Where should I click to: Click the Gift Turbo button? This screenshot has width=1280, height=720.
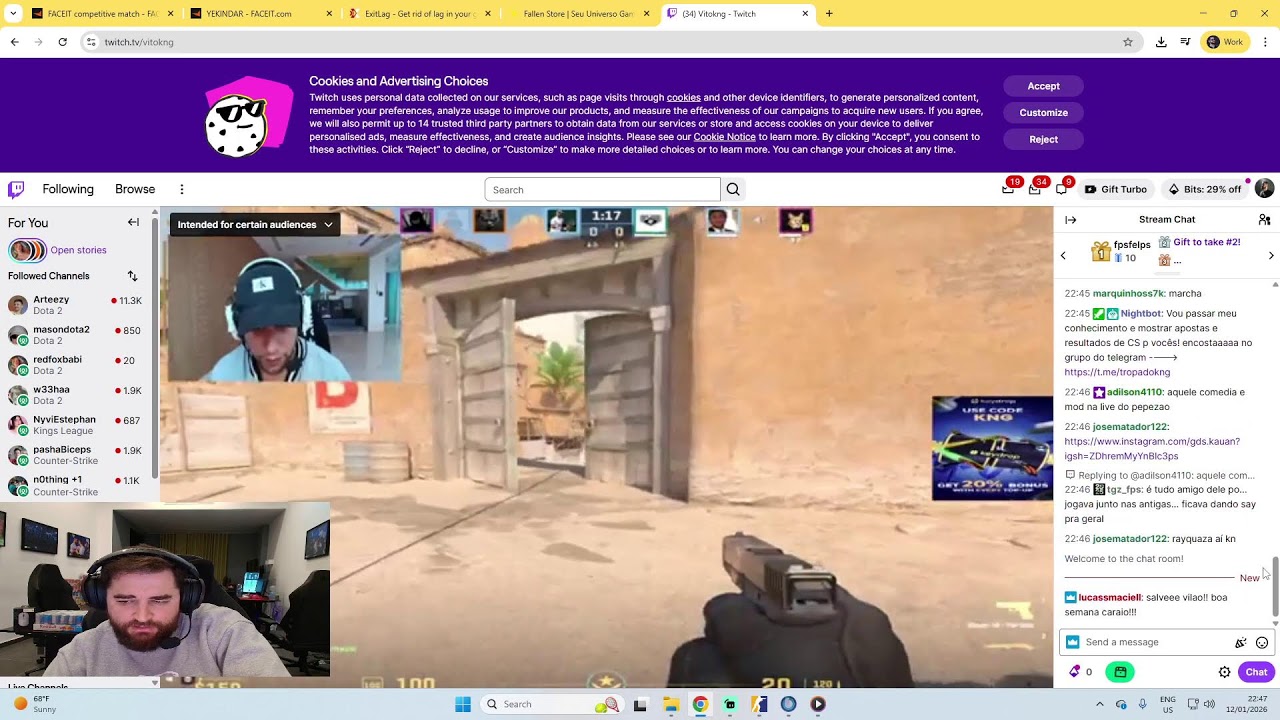coord(1116,189)
